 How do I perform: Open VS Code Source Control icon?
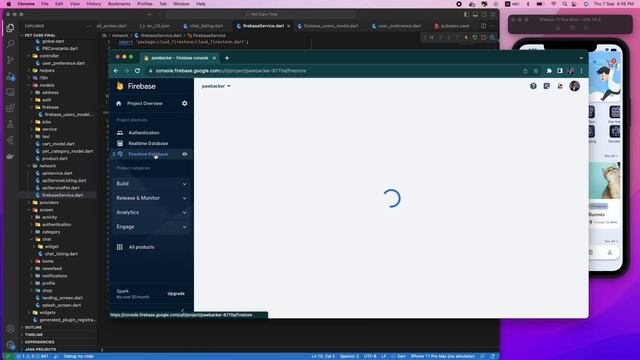point(10,60)
